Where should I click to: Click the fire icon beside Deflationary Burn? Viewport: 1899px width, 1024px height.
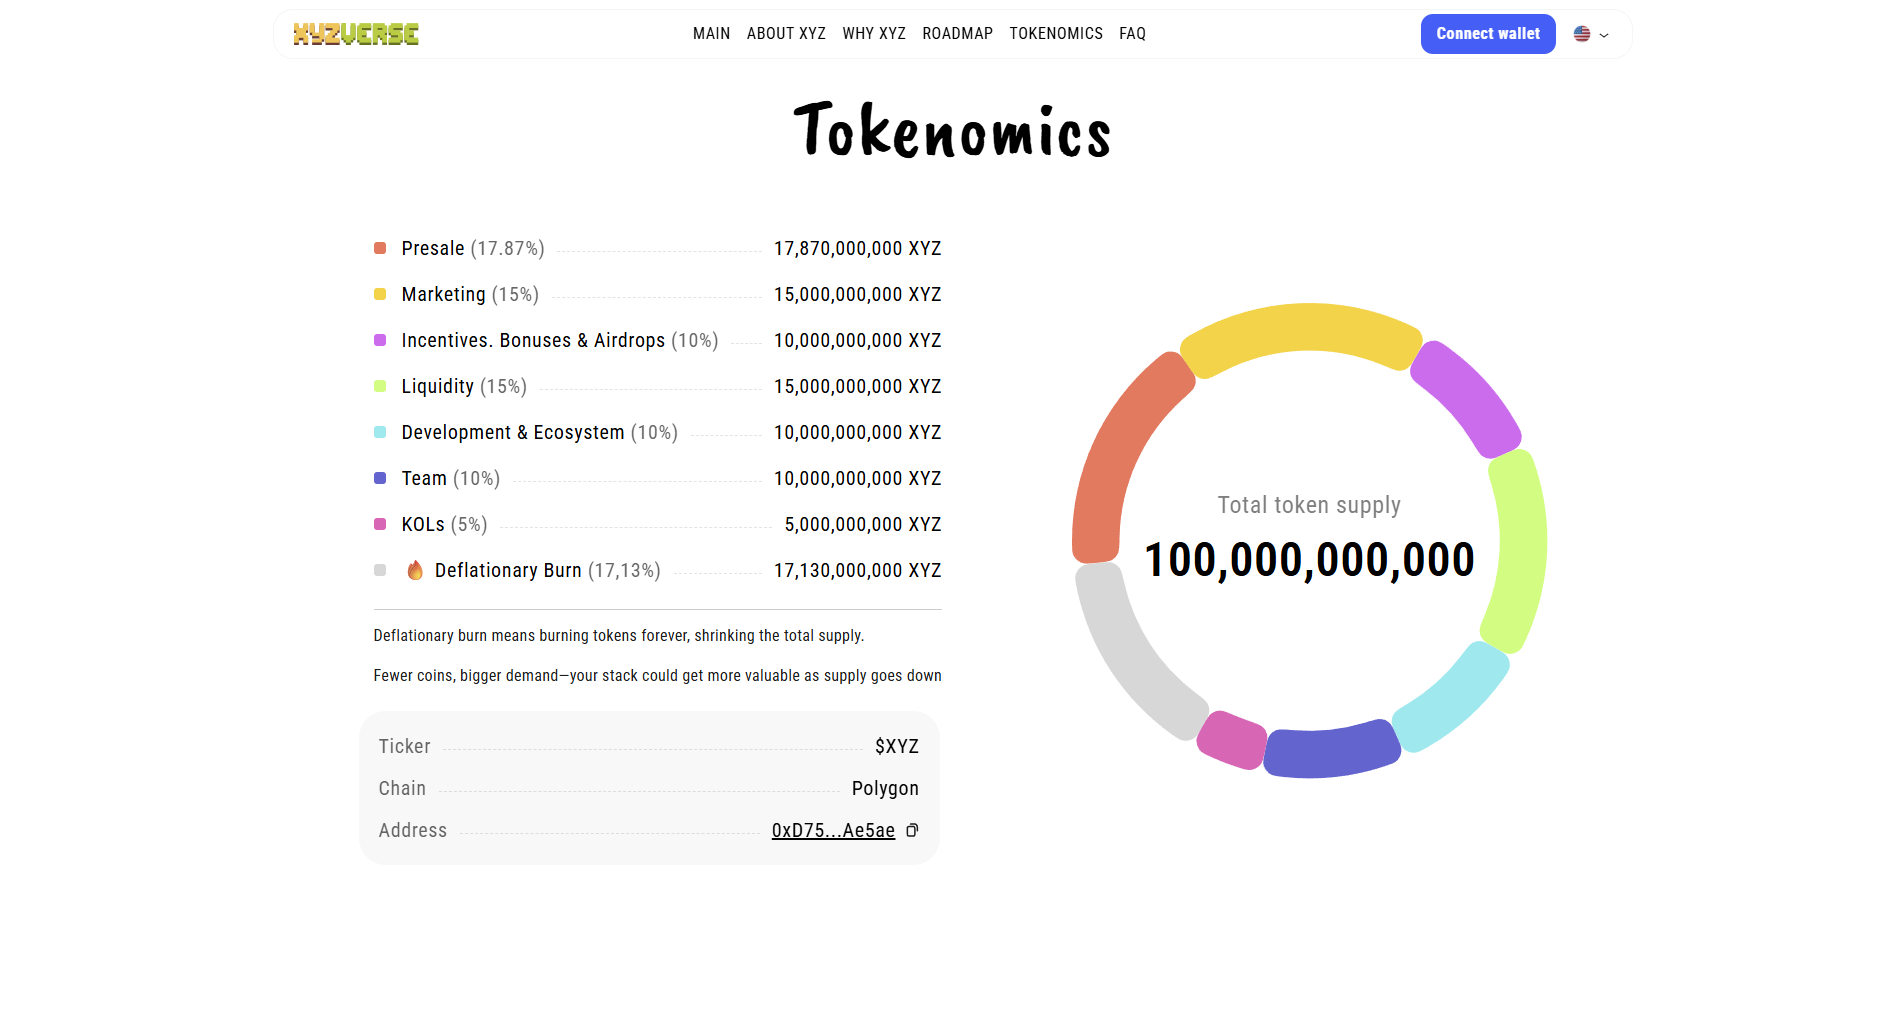pos(414,570)
